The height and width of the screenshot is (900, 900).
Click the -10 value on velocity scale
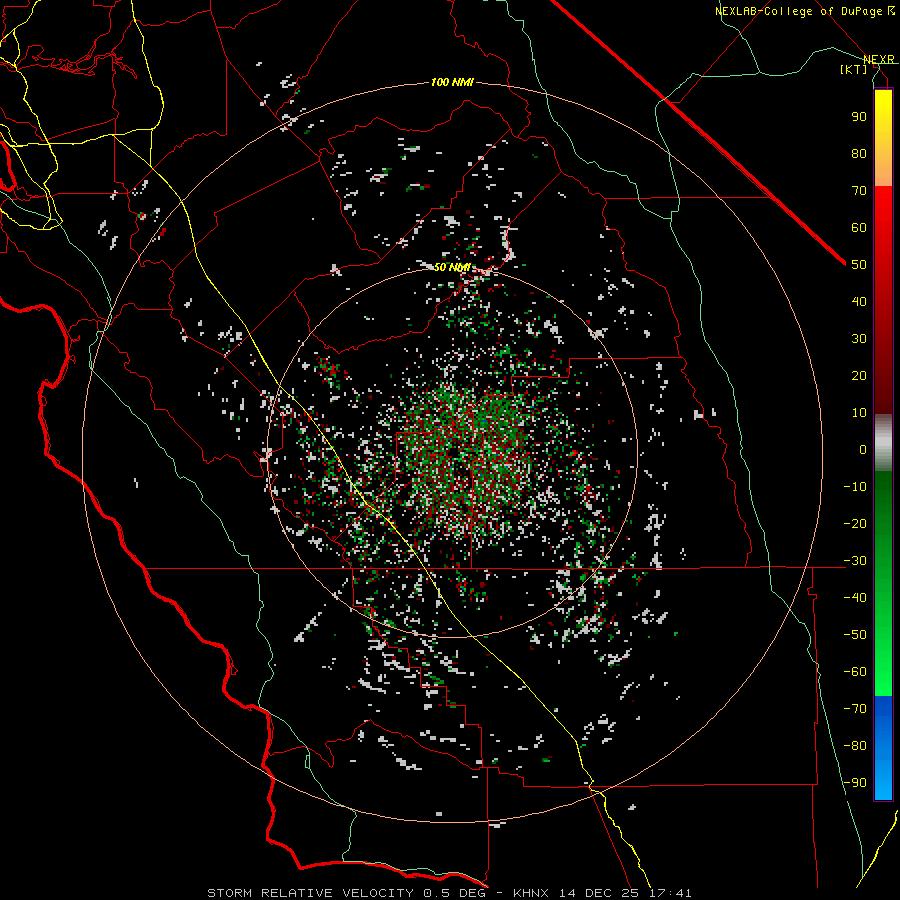click(x=855, y=487)
